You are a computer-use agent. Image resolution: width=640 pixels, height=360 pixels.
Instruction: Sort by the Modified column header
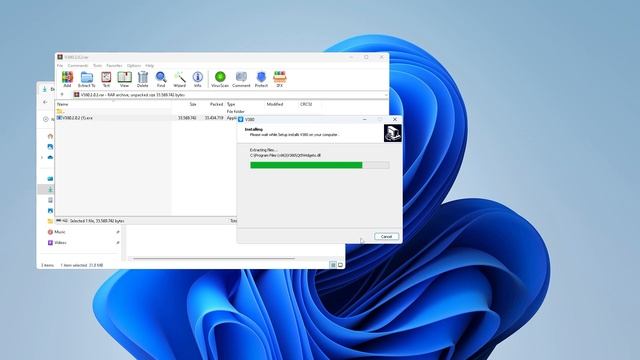275,104
